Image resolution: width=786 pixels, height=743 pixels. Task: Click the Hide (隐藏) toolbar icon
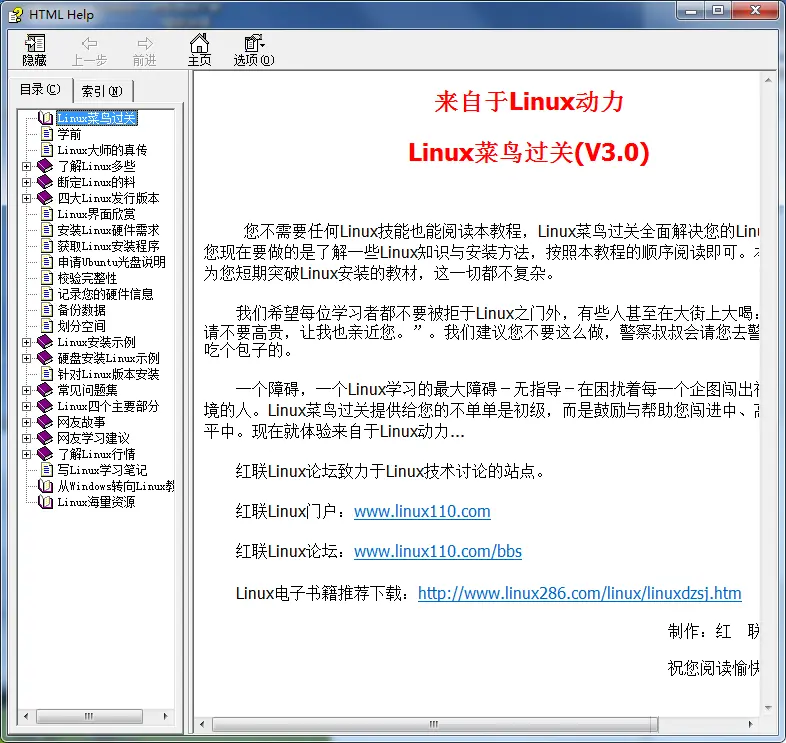(34, 44)
